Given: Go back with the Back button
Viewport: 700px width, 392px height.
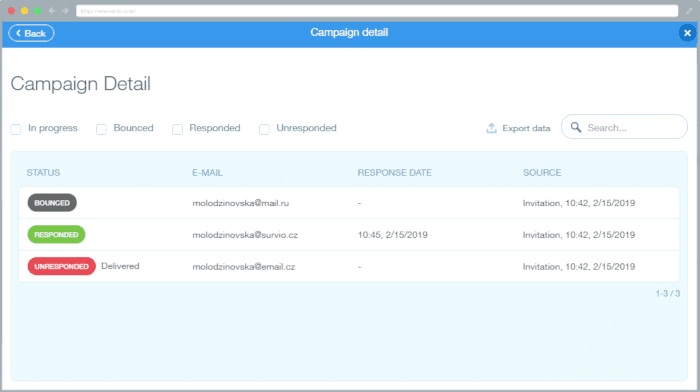Looking at the screenshot, I should pyautogui.click(x=31, y=33).
